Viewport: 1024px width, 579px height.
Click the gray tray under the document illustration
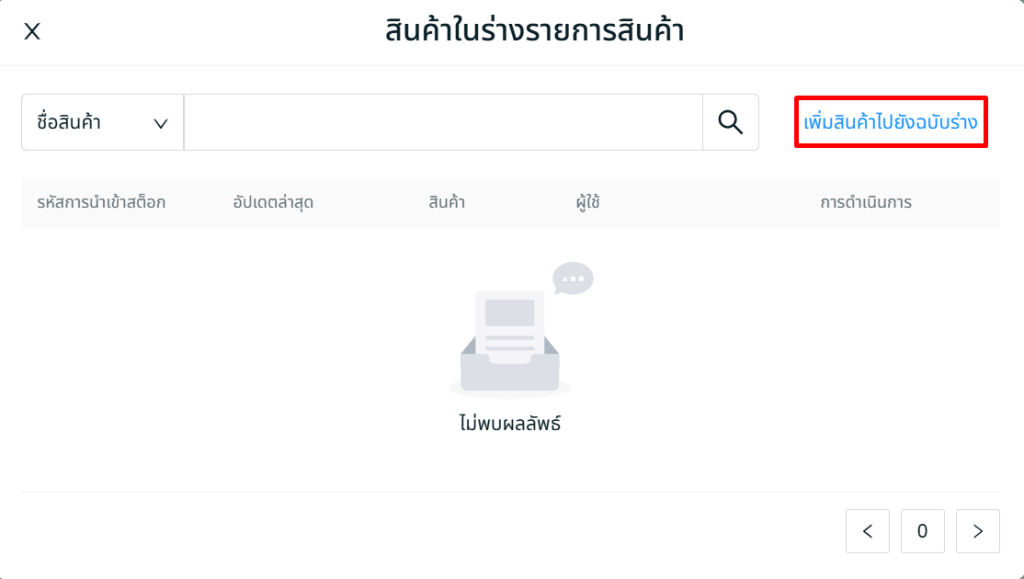(x=510, y=370)
